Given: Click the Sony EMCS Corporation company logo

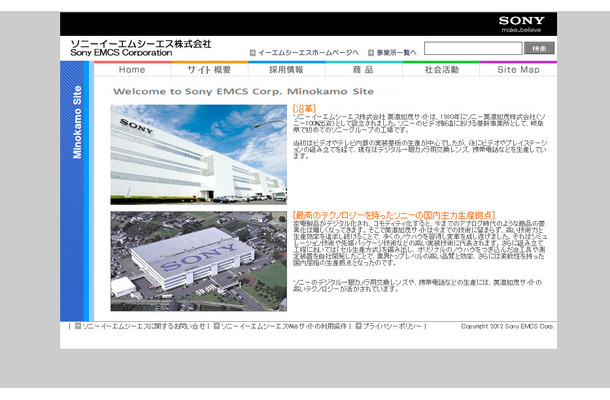Looking at the screenshot, I should (140, 48).
